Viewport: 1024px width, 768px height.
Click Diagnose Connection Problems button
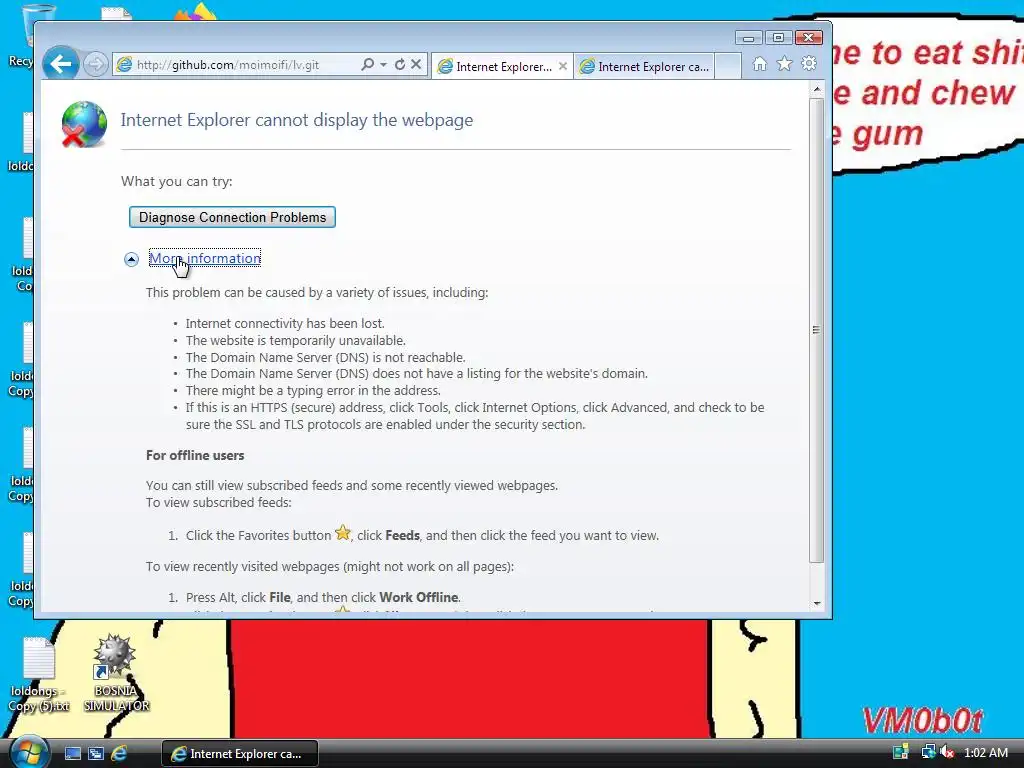click(x=232, y=217)
